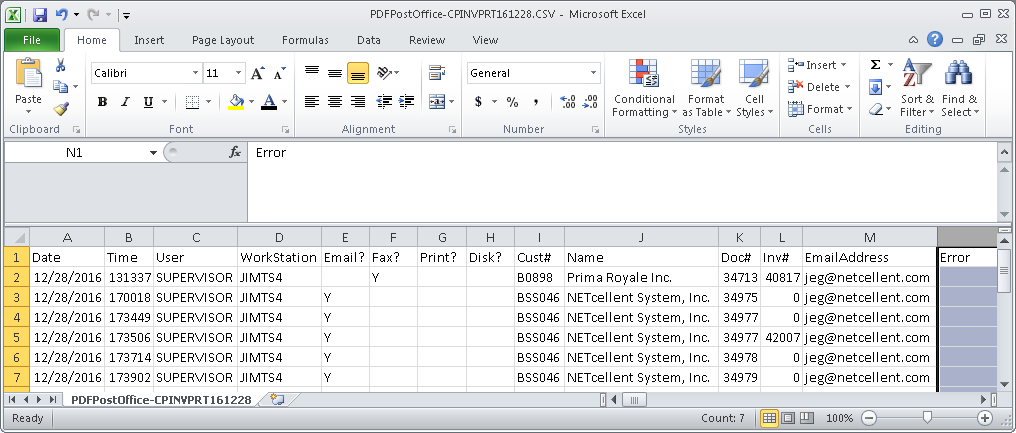Open the File backstage menu
This screenshot has width=1016, height=433.
[31, 40]
